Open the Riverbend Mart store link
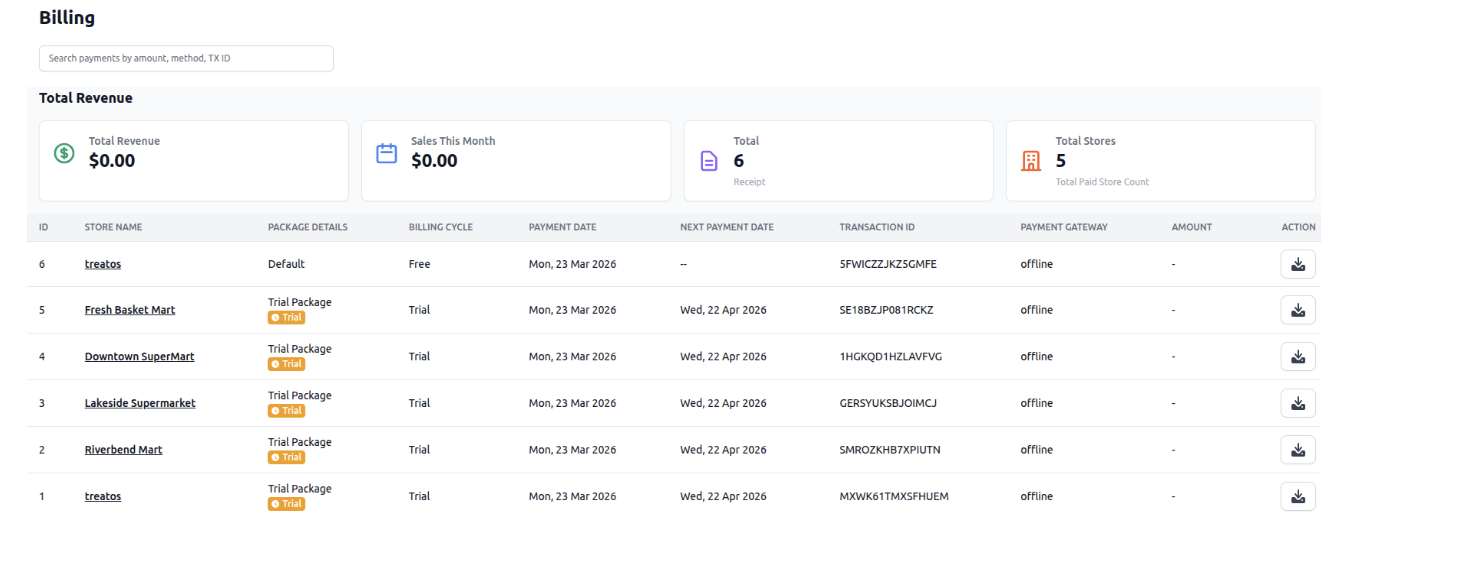1466x576 pixels. pos(123,450)
